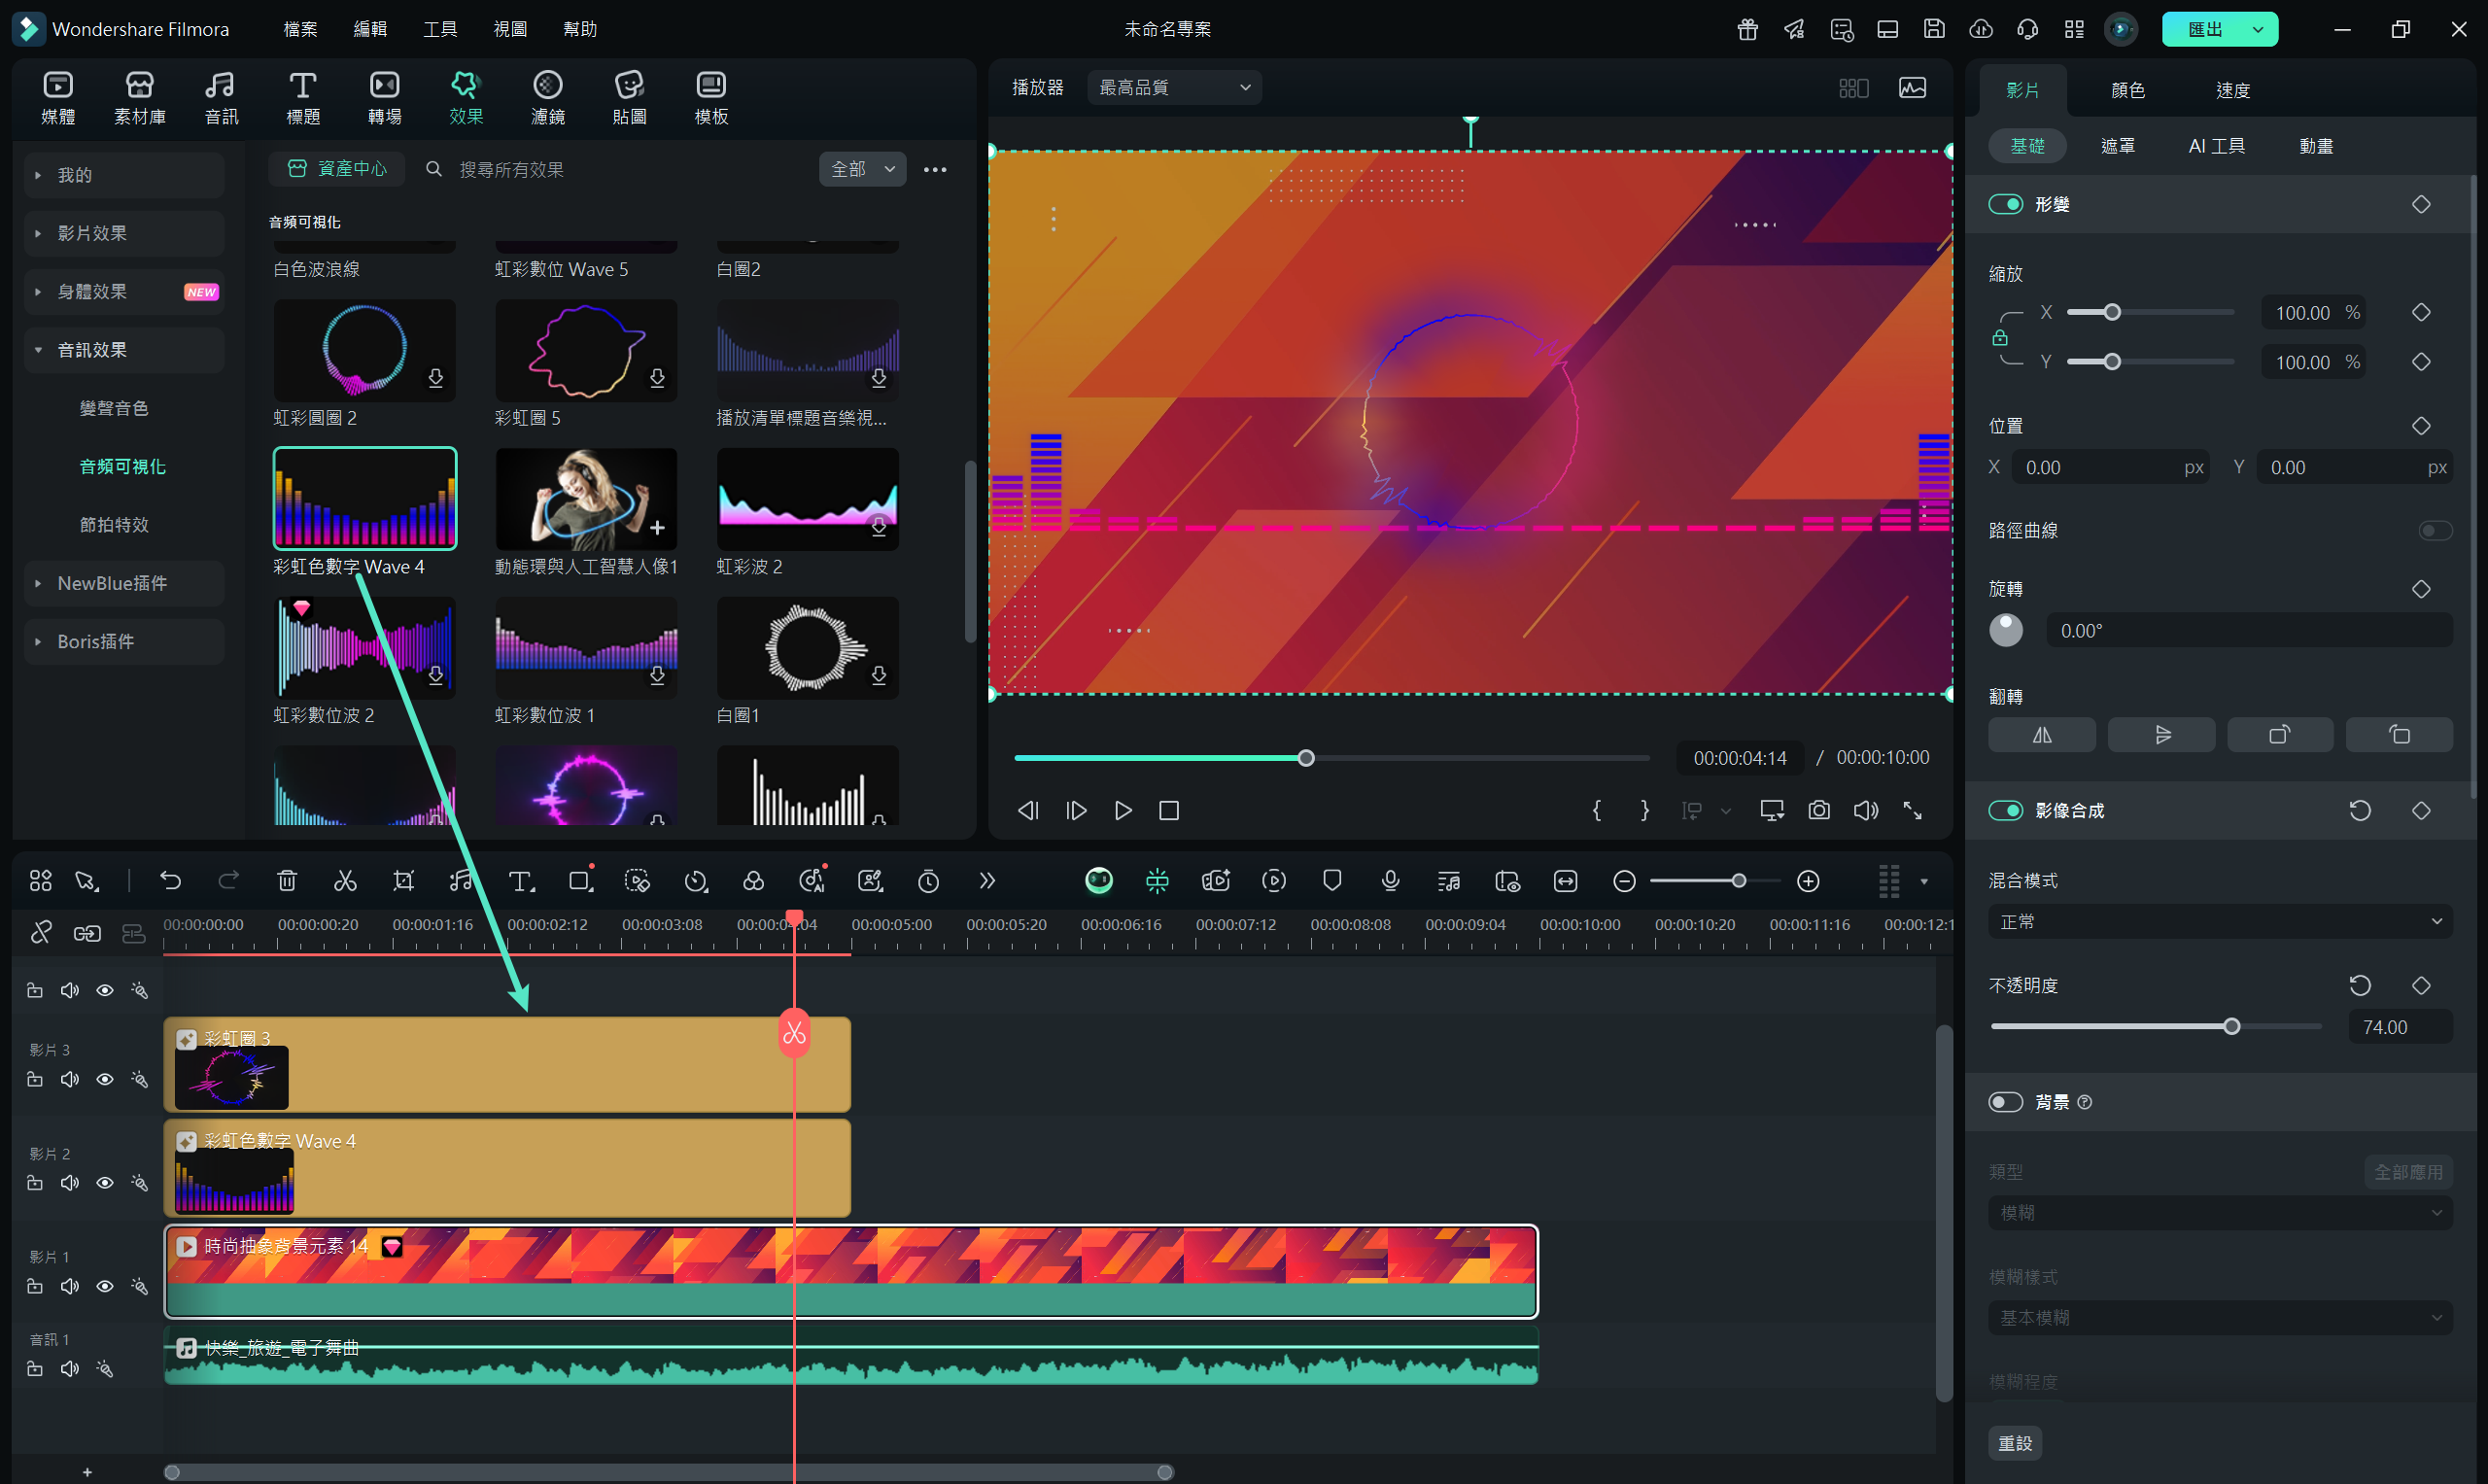Open the 濾鏡 filters panel
Viewport: 2488px width, 1484px height.
[x=548, y=98]
